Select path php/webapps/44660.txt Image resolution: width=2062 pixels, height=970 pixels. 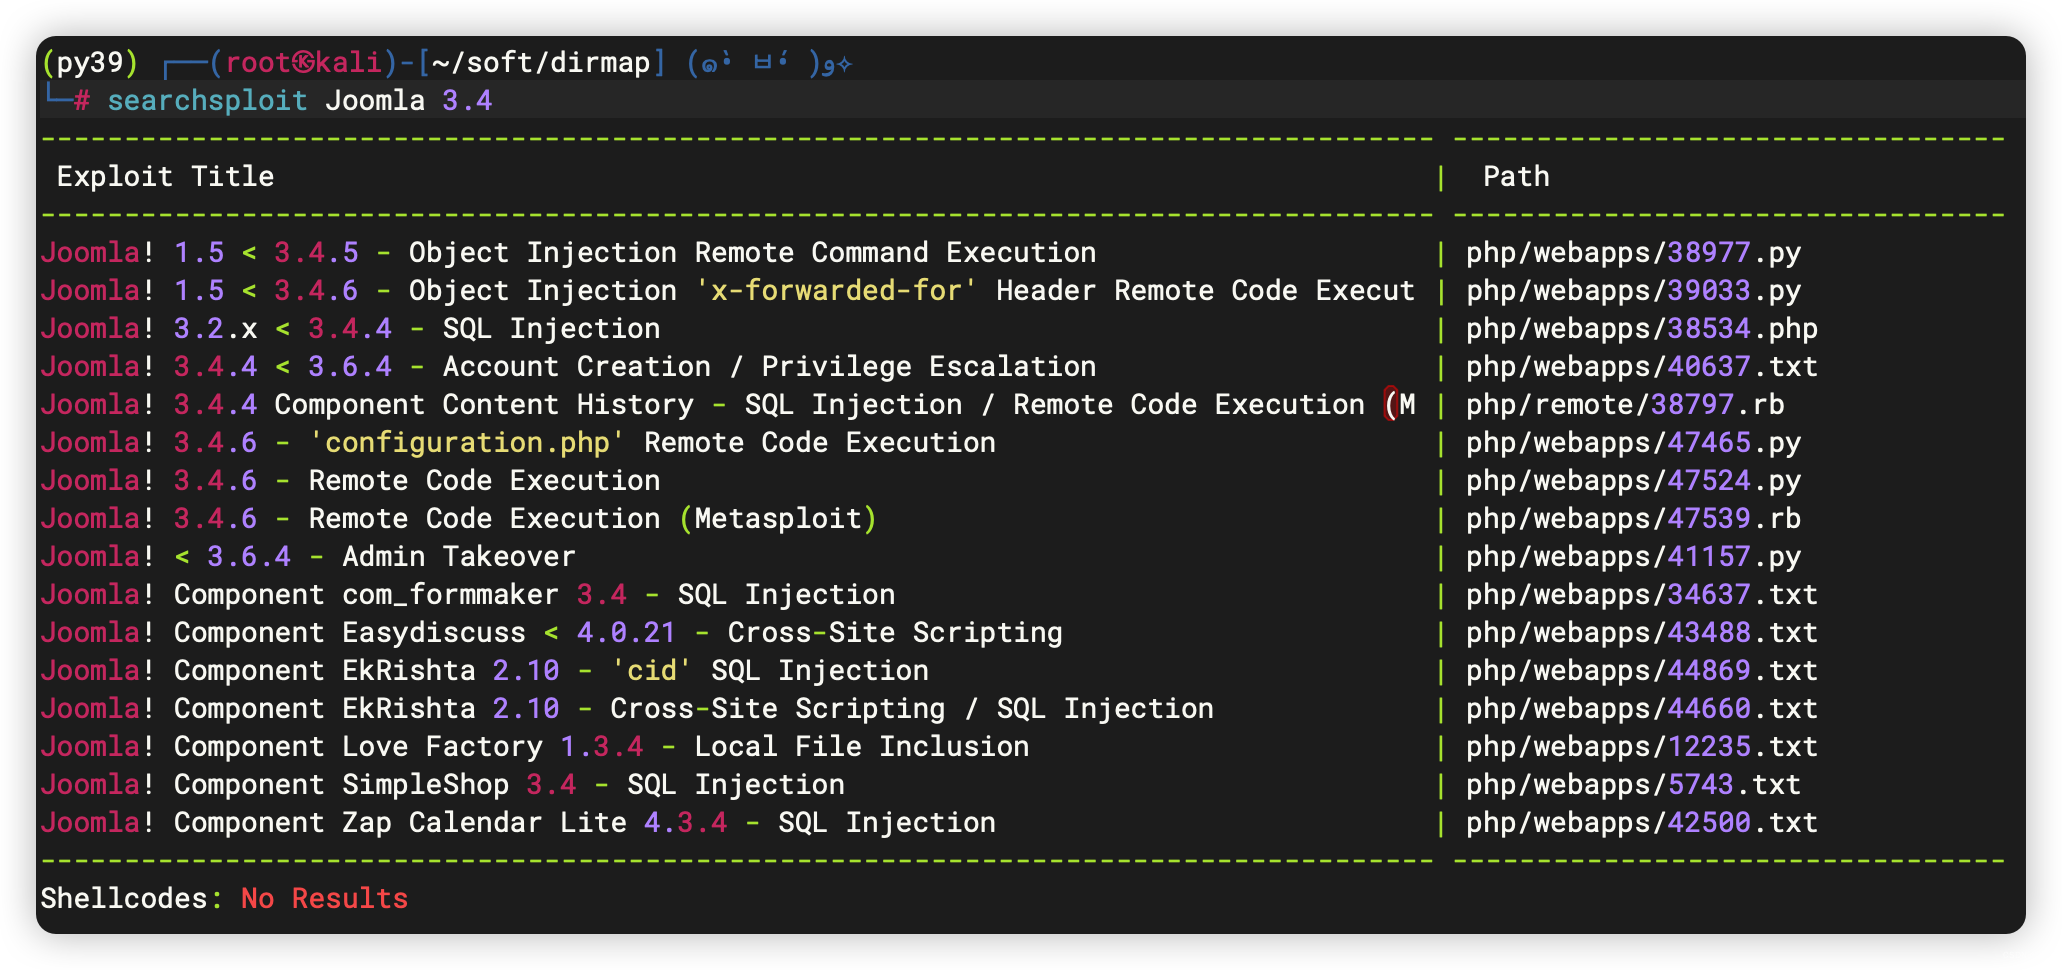click(x=1642, y=709)
